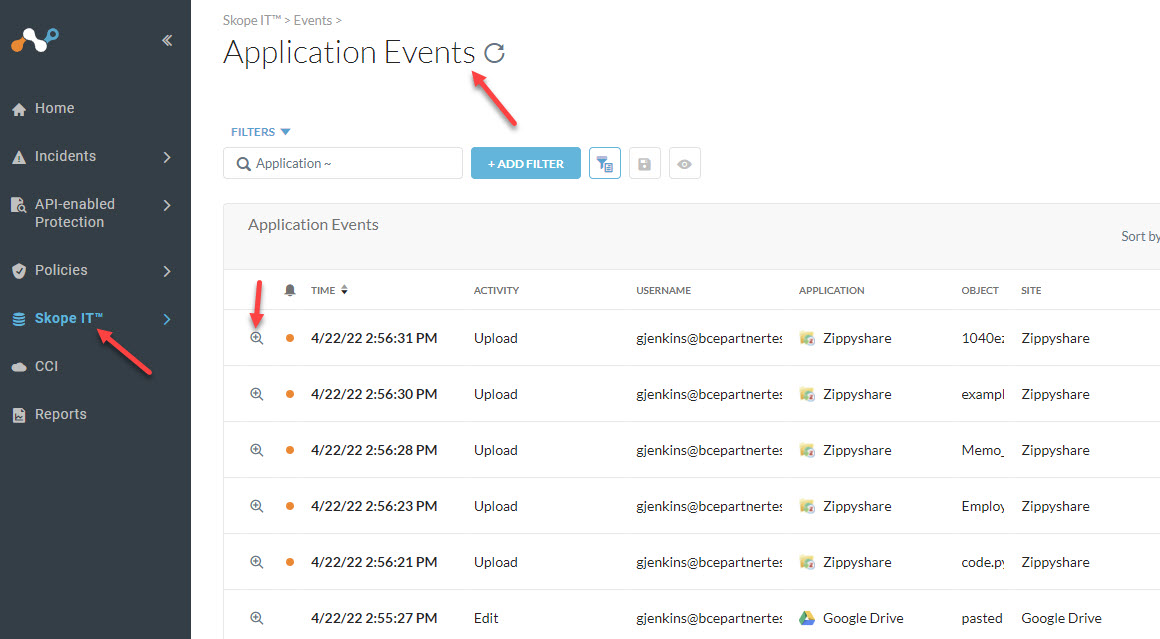Open the Reports menu item

[x=61, y=414]
